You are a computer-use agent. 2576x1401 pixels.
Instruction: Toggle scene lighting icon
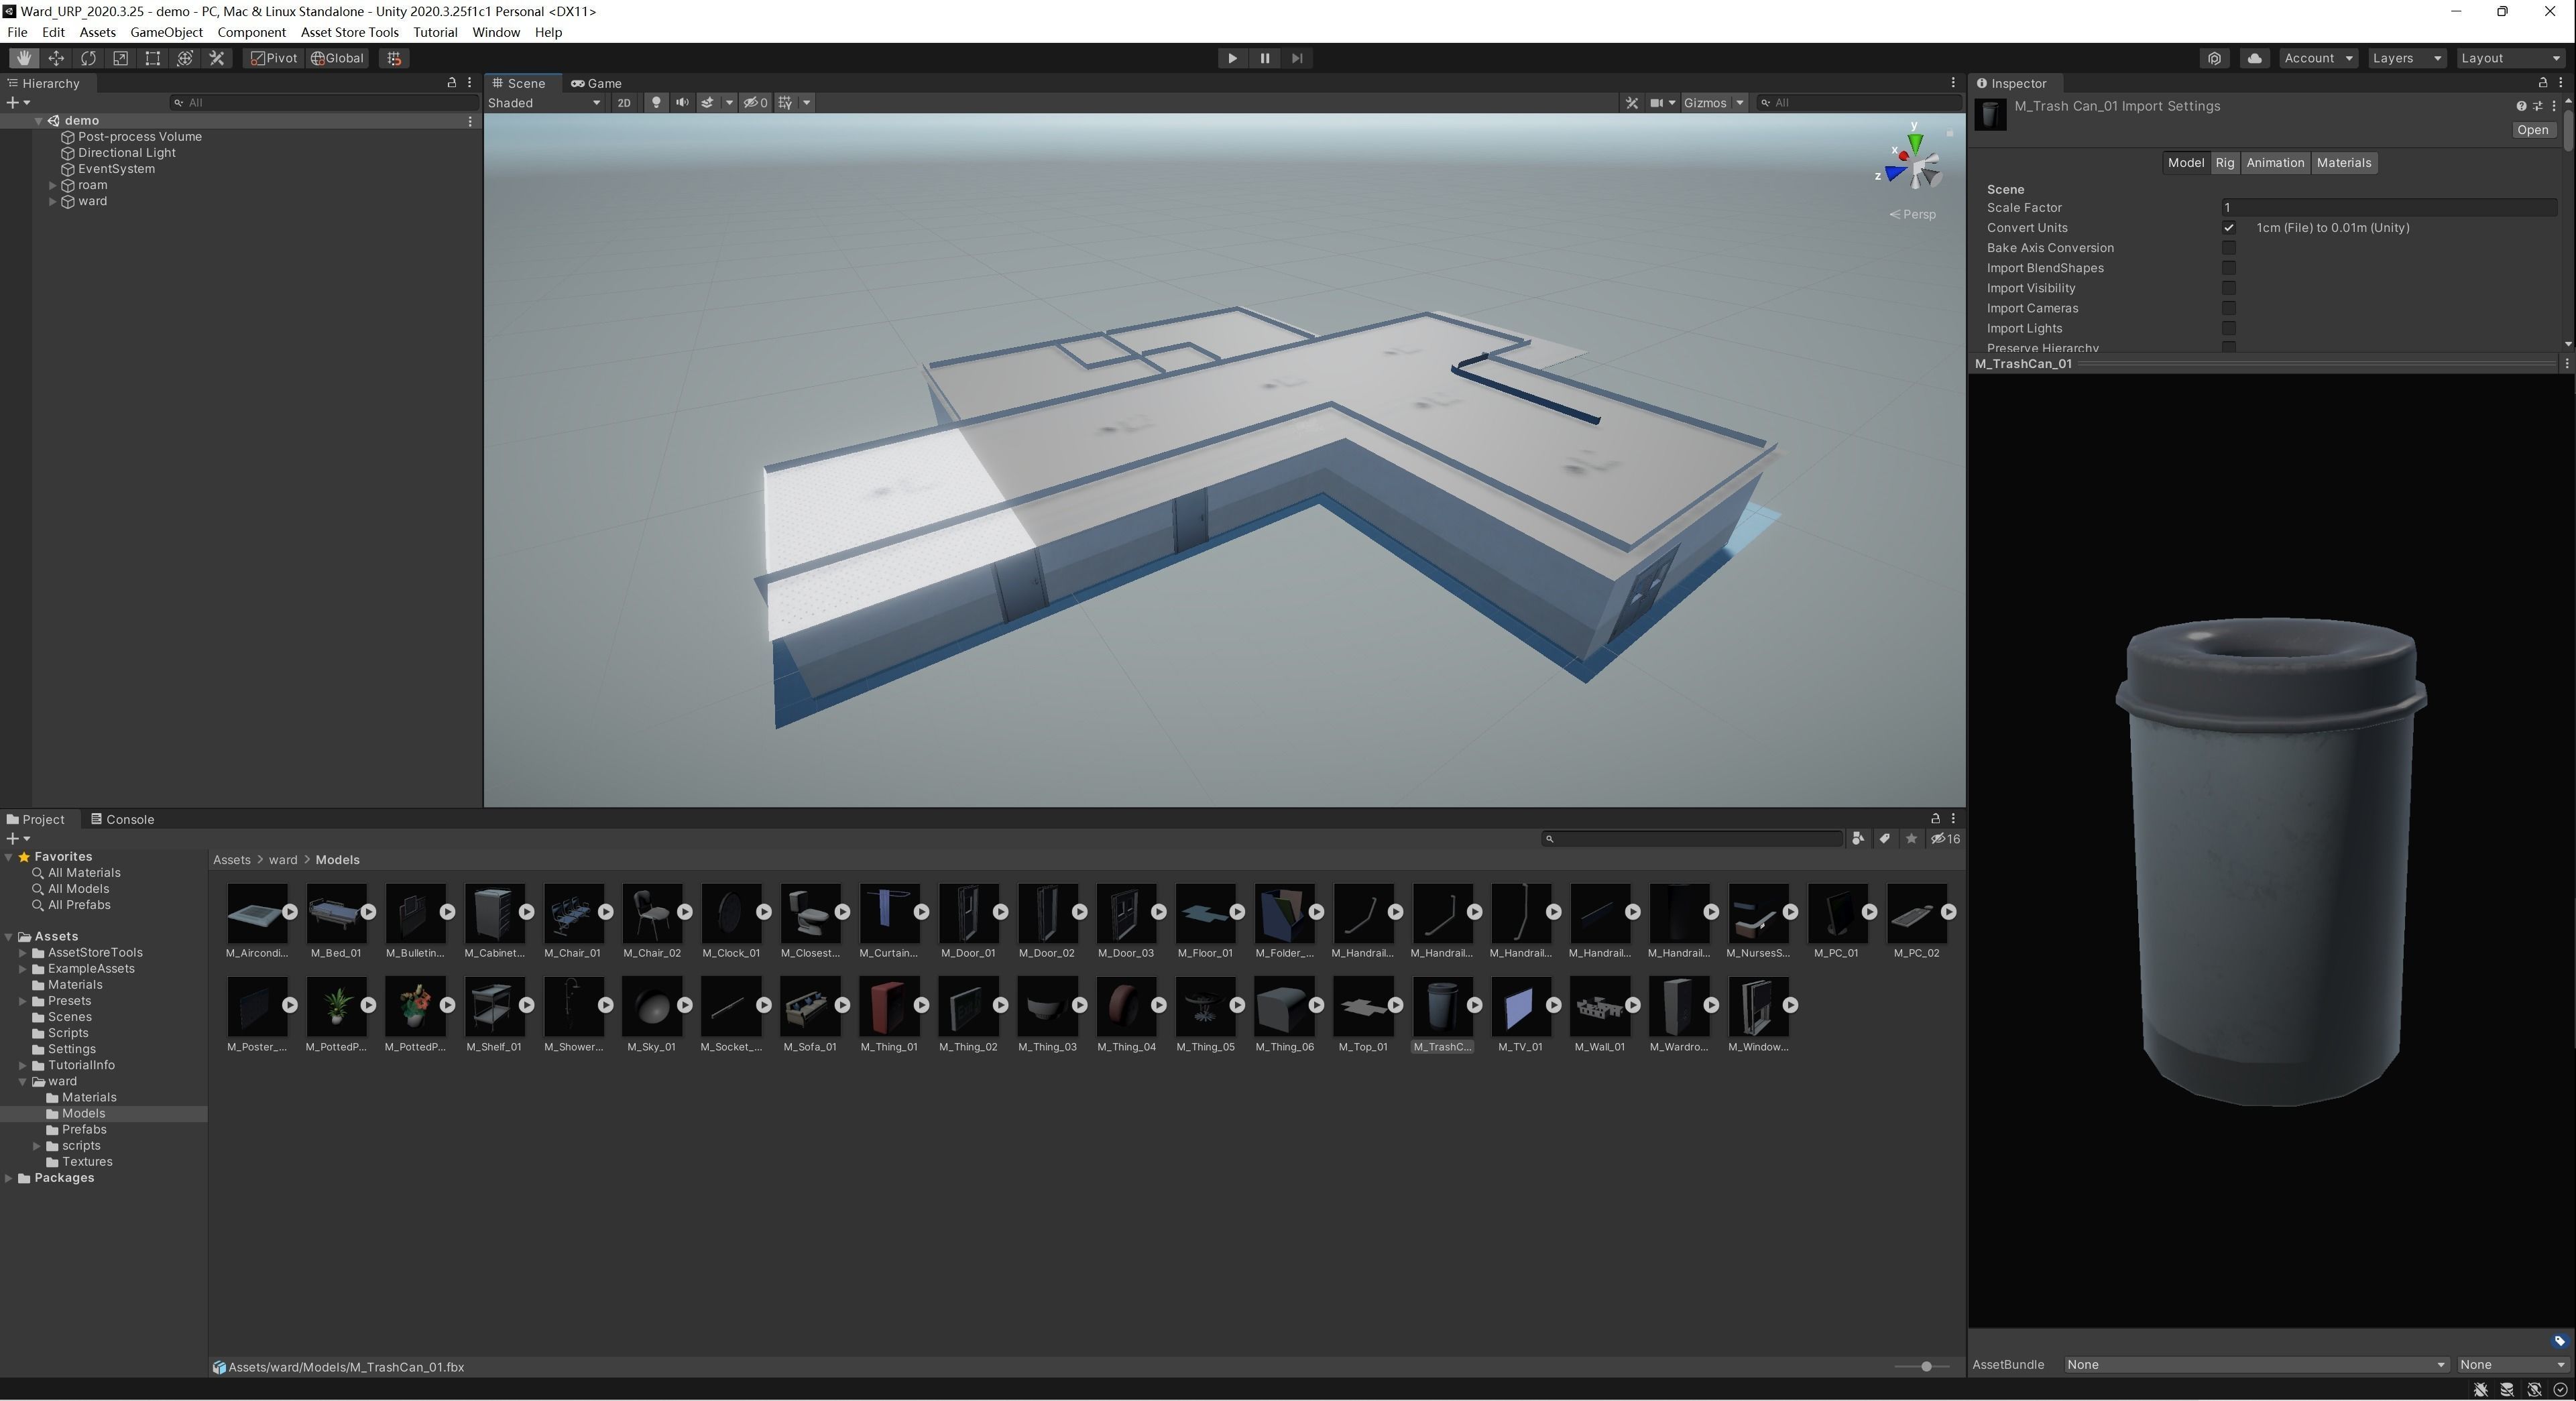pyautogui.click(x=656, y=102)
